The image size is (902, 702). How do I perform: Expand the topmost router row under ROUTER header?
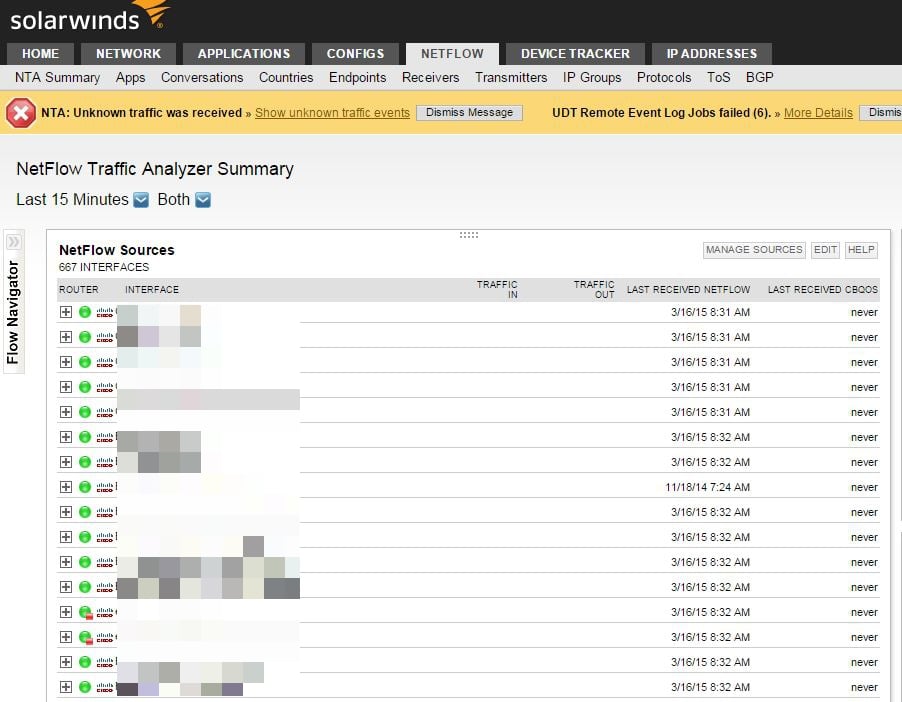coord(66,312)
